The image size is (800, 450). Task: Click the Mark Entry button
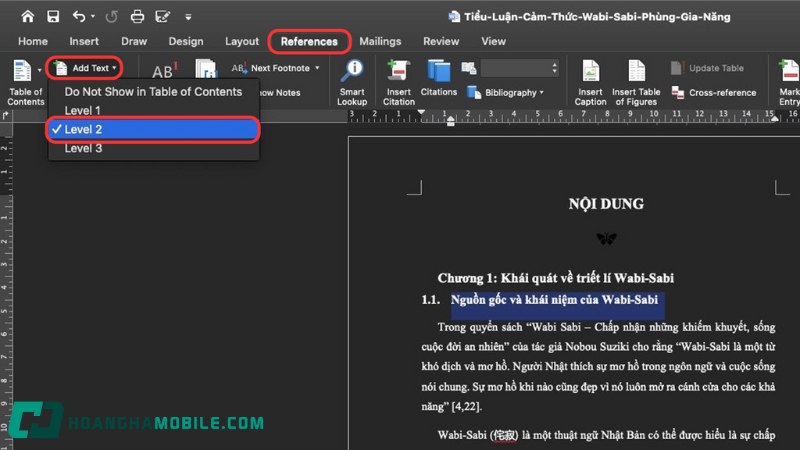click(x=789, y=82)
